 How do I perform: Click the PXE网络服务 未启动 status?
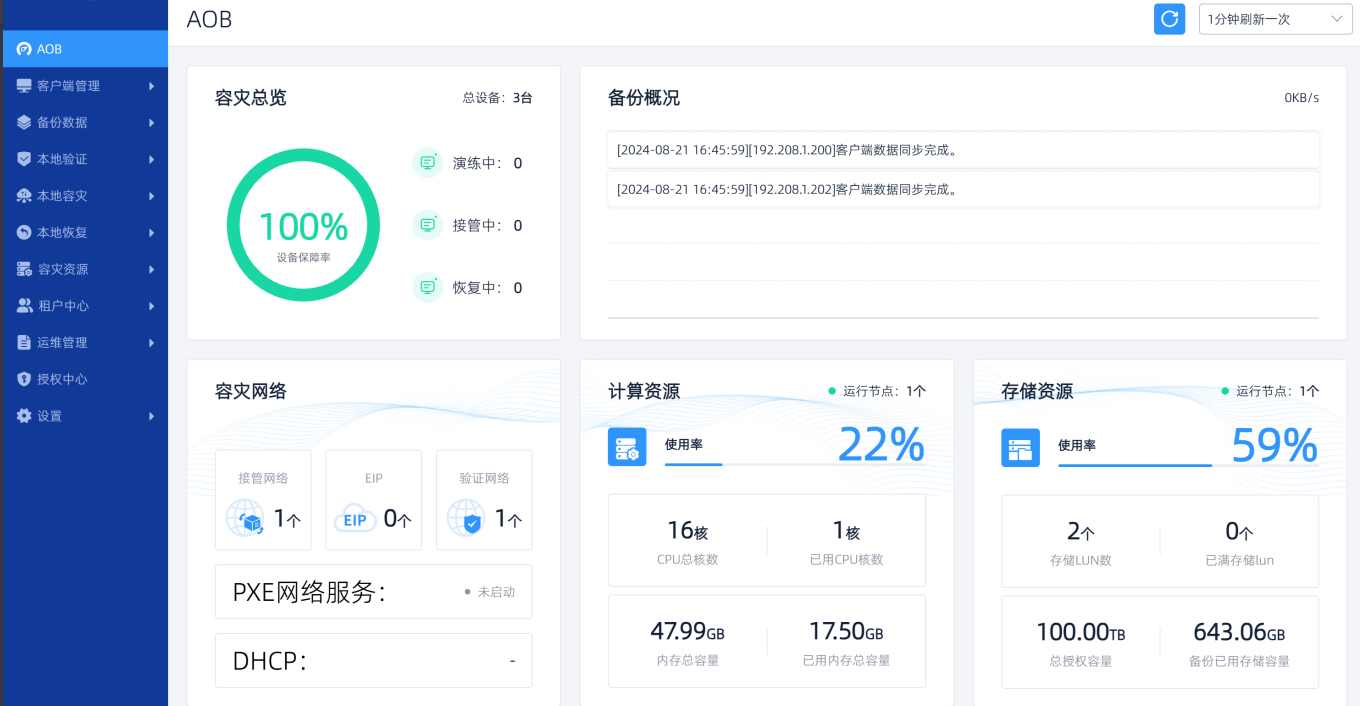pos(490,592)
